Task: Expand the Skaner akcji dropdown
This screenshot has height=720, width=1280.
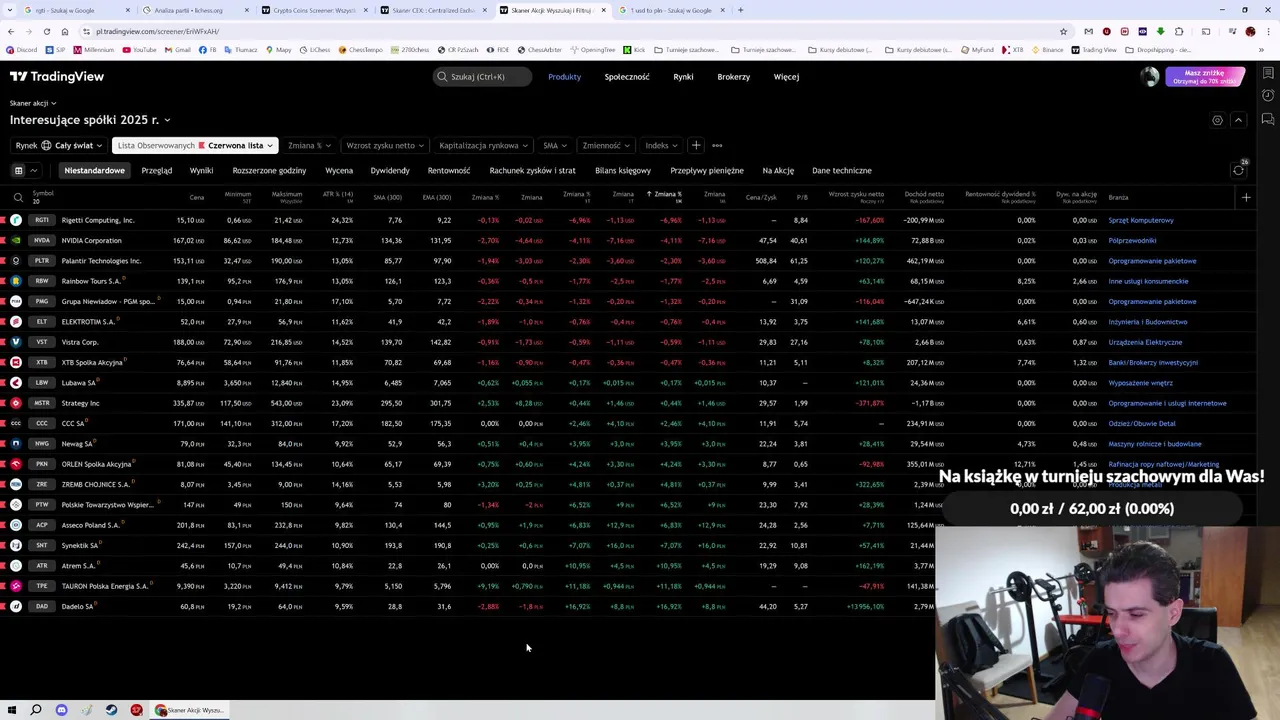Action: point(33,103)
